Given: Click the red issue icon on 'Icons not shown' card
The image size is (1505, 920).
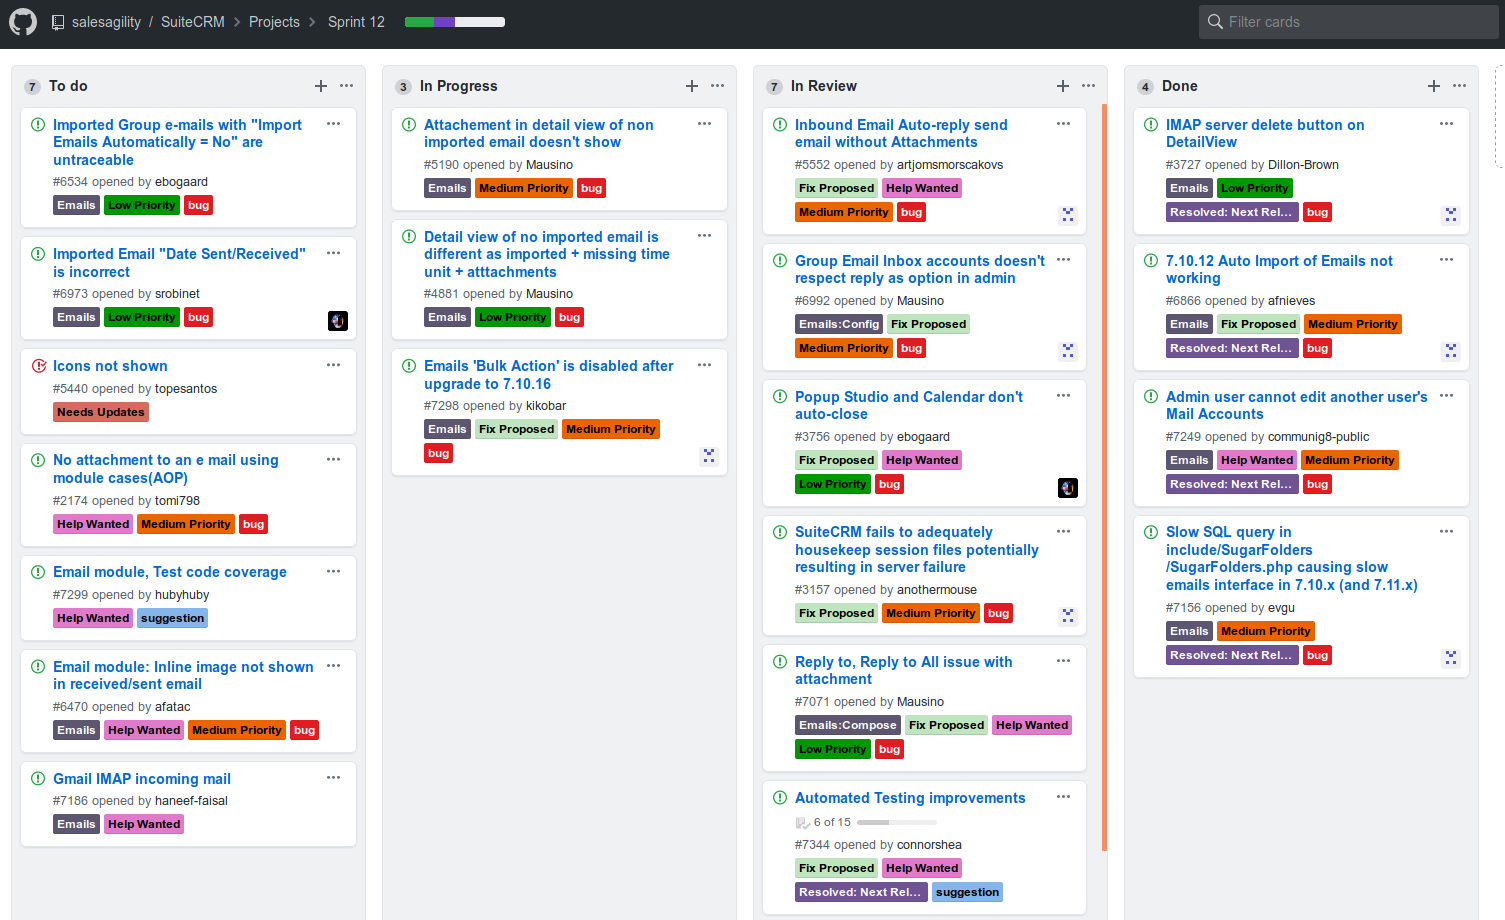Looking at the screenshot, I should [37, 365].
